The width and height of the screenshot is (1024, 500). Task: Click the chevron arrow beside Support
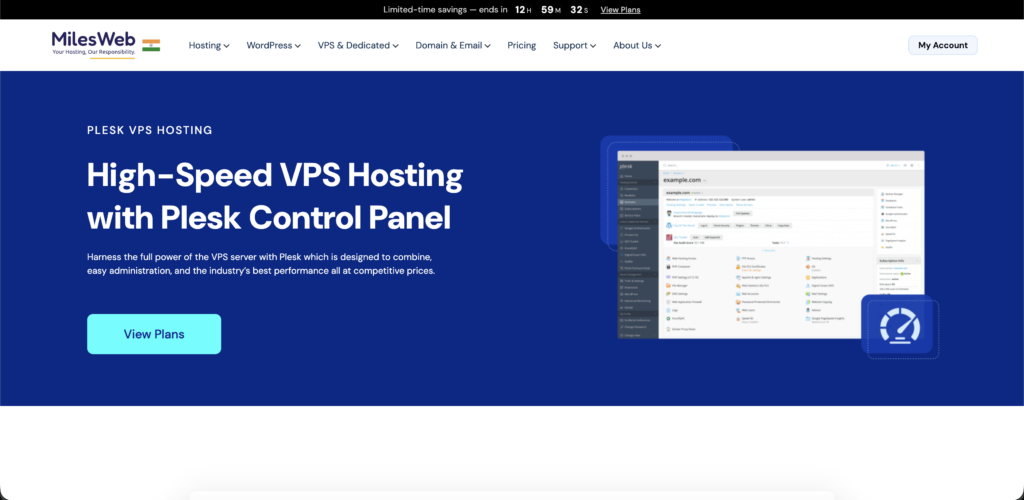tap(593, 46)
